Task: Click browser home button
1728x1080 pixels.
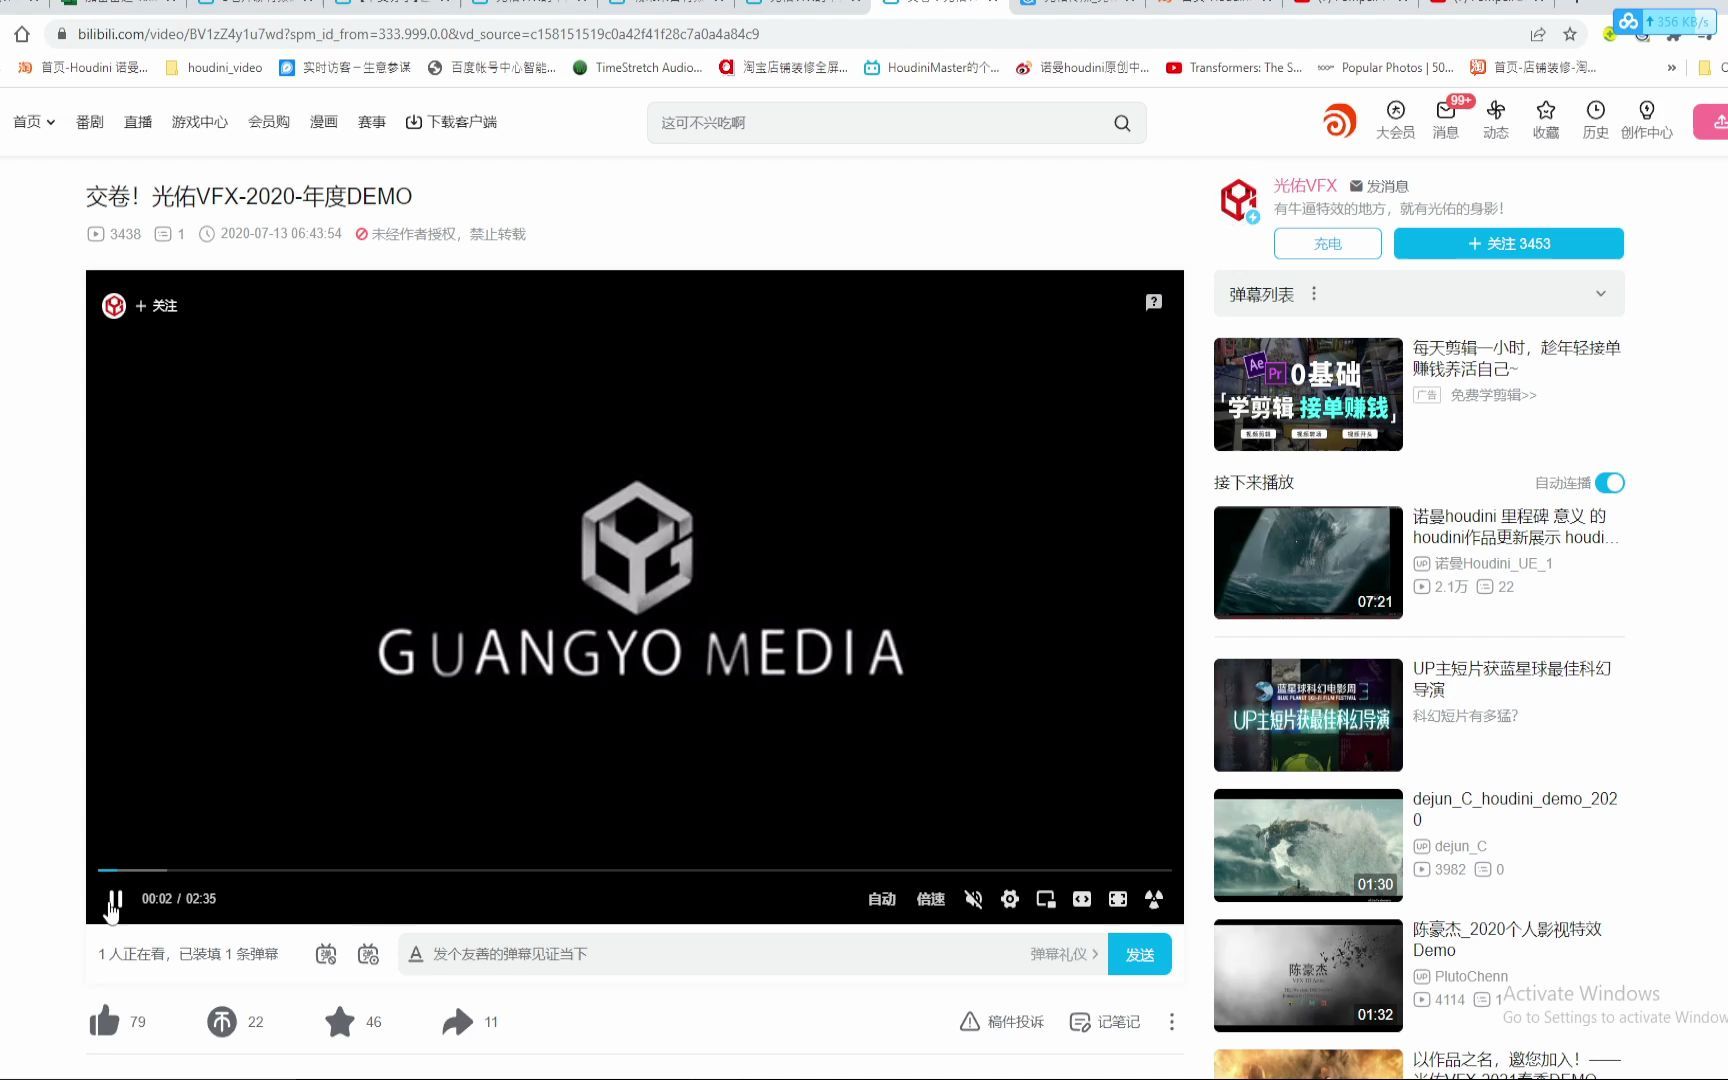Action: (x=22, y=34)
